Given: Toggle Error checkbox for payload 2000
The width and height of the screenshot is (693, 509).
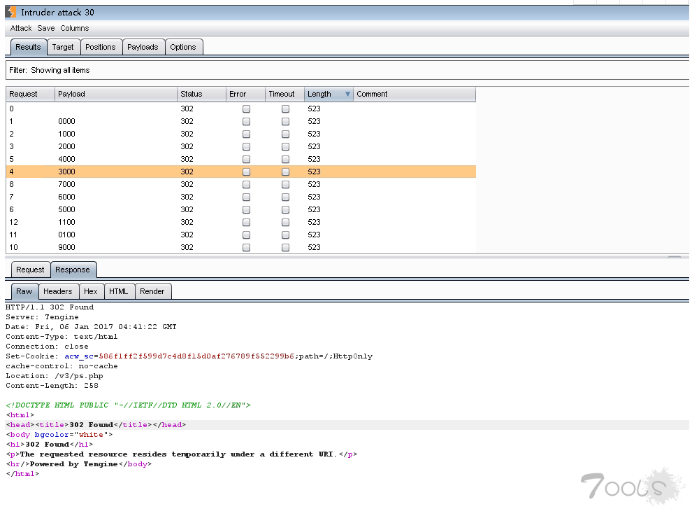Looking at the screenshot, I should [x=246, y=146].
